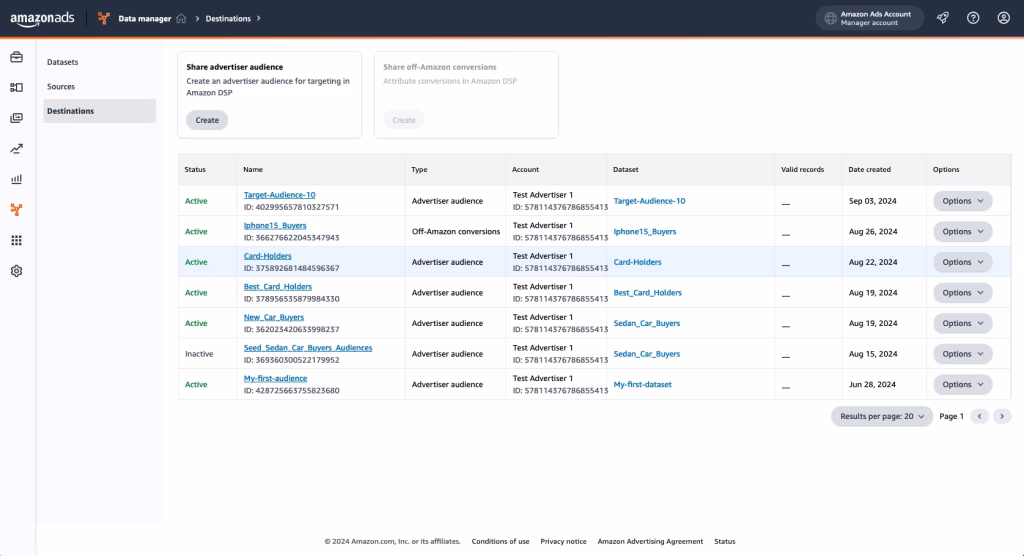Open the creatives gallery icon in sidebar
The width and height of the screenshot is (1024, 556).
(16, 118)
